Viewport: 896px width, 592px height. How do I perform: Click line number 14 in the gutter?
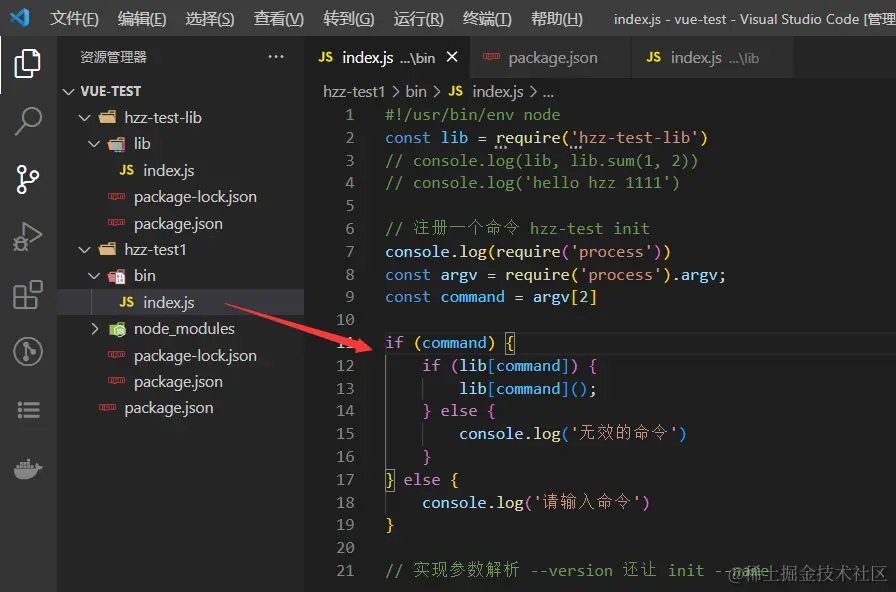345,411
